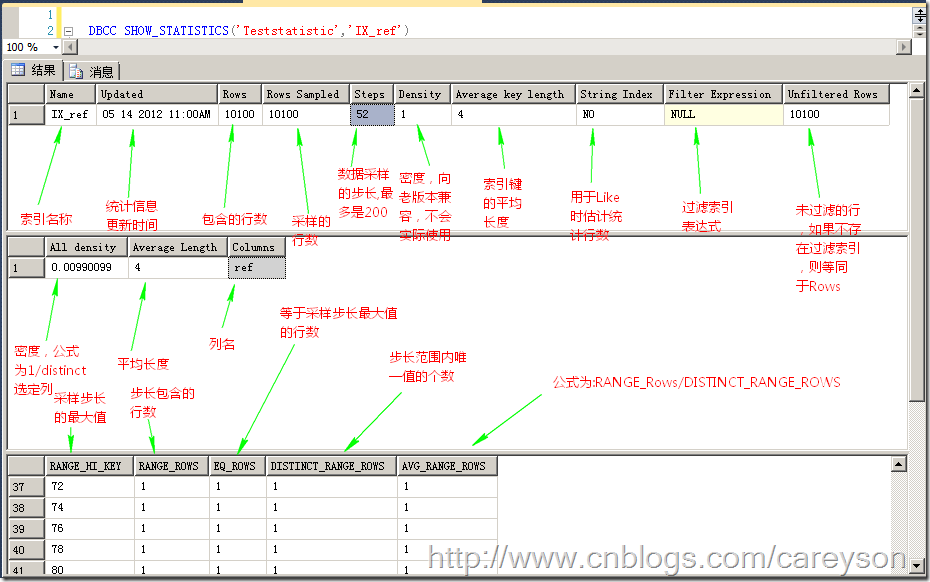This screenshot has width=930, height=582.
Task: Collapse the DBCC SHOW_STATISTICS code block
Action: click(68, 31)
